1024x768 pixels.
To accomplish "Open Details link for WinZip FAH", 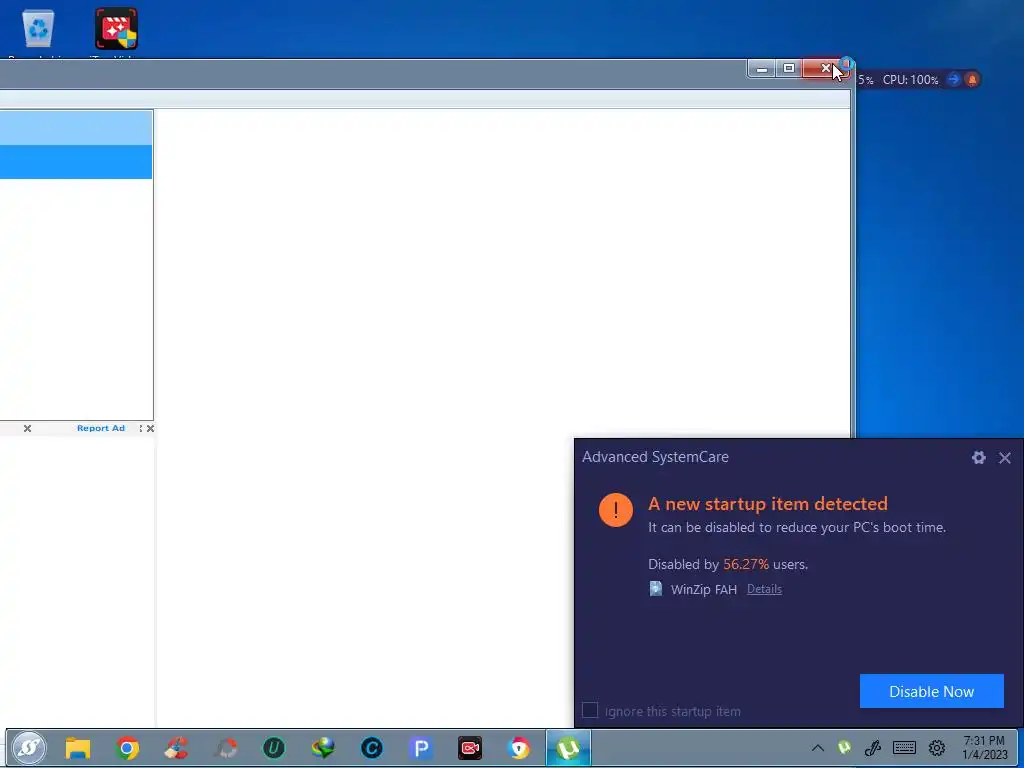I will [x=764, y=589].
